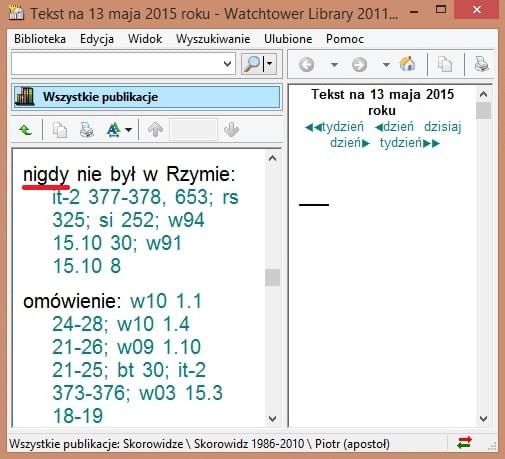Open the Wyszukiwanie menu

(213, 39)
